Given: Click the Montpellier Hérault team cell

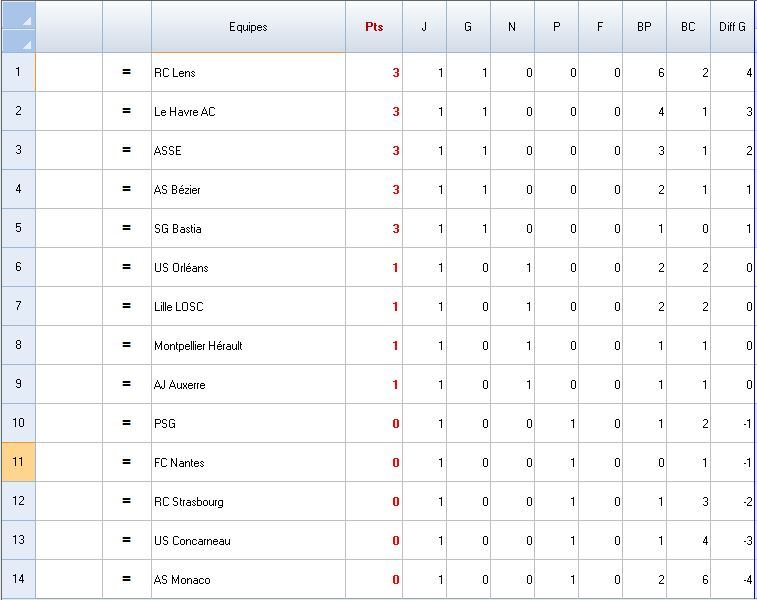Looking at the screenshot, I should click(x=248, y=345).
